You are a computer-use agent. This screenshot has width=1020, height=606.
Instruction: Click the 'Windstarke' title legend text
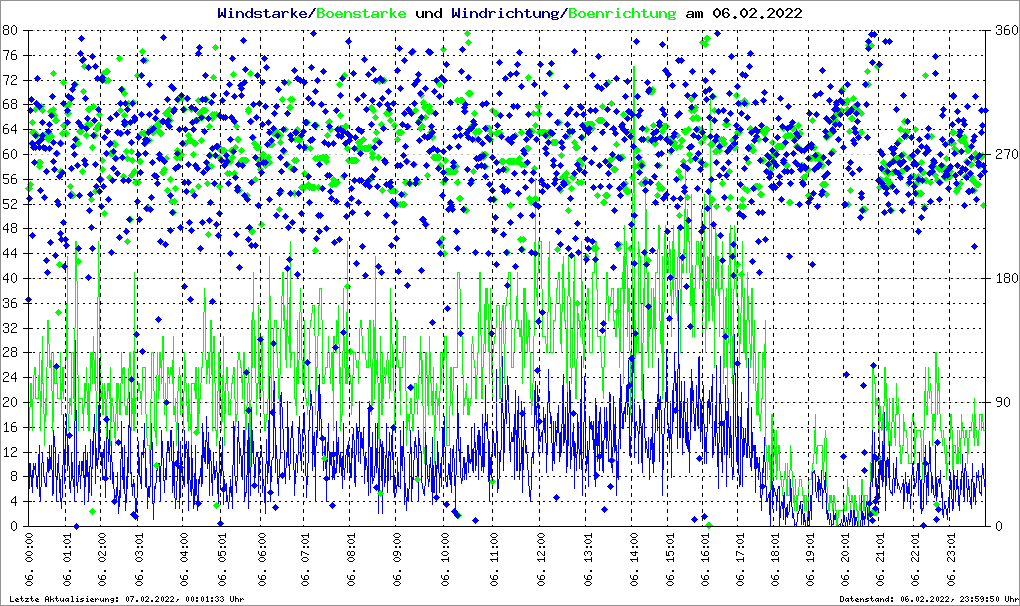click(264, 13)
